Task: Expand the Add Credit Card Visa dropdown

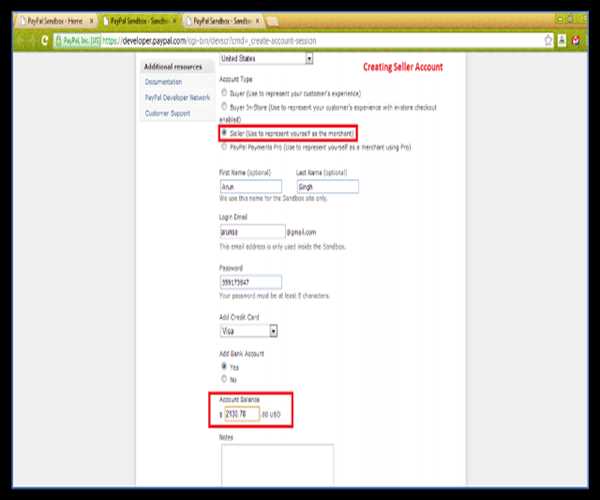Action: pos(248,330)
